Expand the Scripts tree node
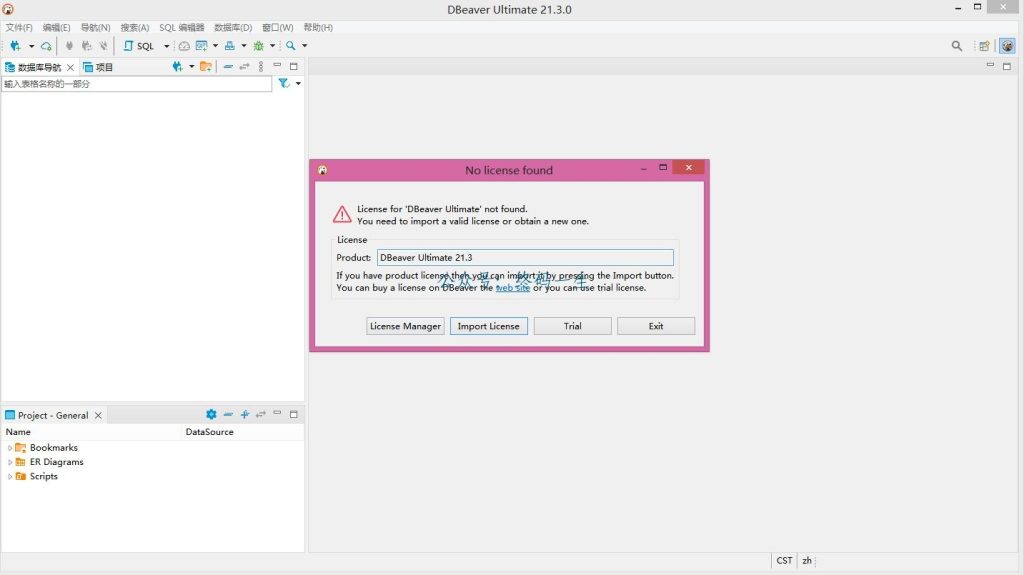 pos(10,476)
